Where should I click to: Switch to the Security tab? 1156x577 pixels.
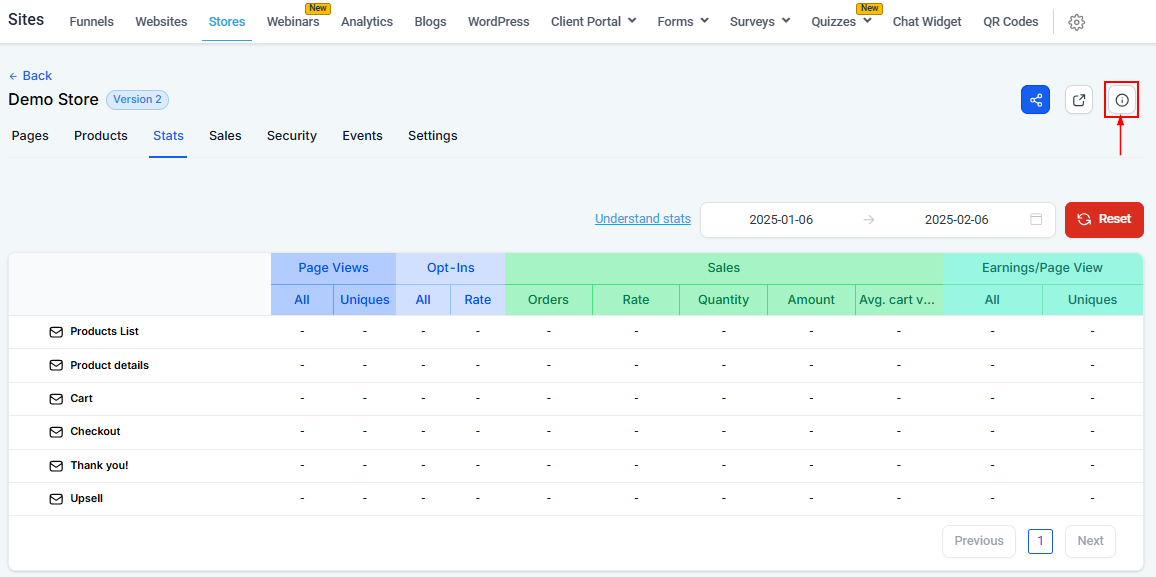(292, 136)
